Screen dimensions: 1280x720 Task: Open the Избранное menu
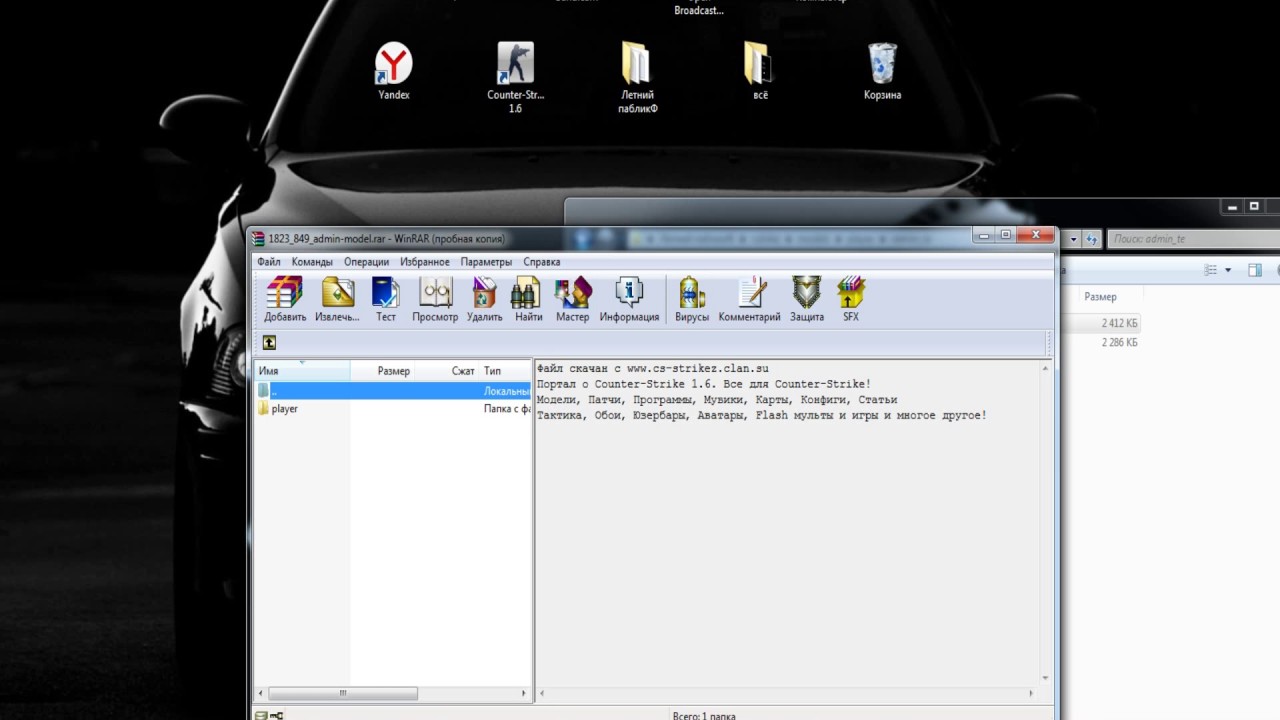[x=425, y=262]
